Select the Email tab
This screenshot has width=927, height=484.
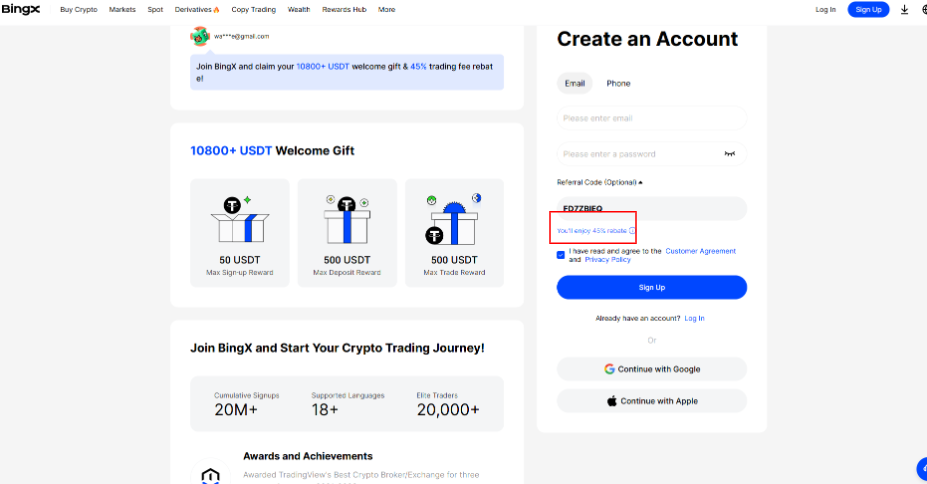(x=575, y=83)
